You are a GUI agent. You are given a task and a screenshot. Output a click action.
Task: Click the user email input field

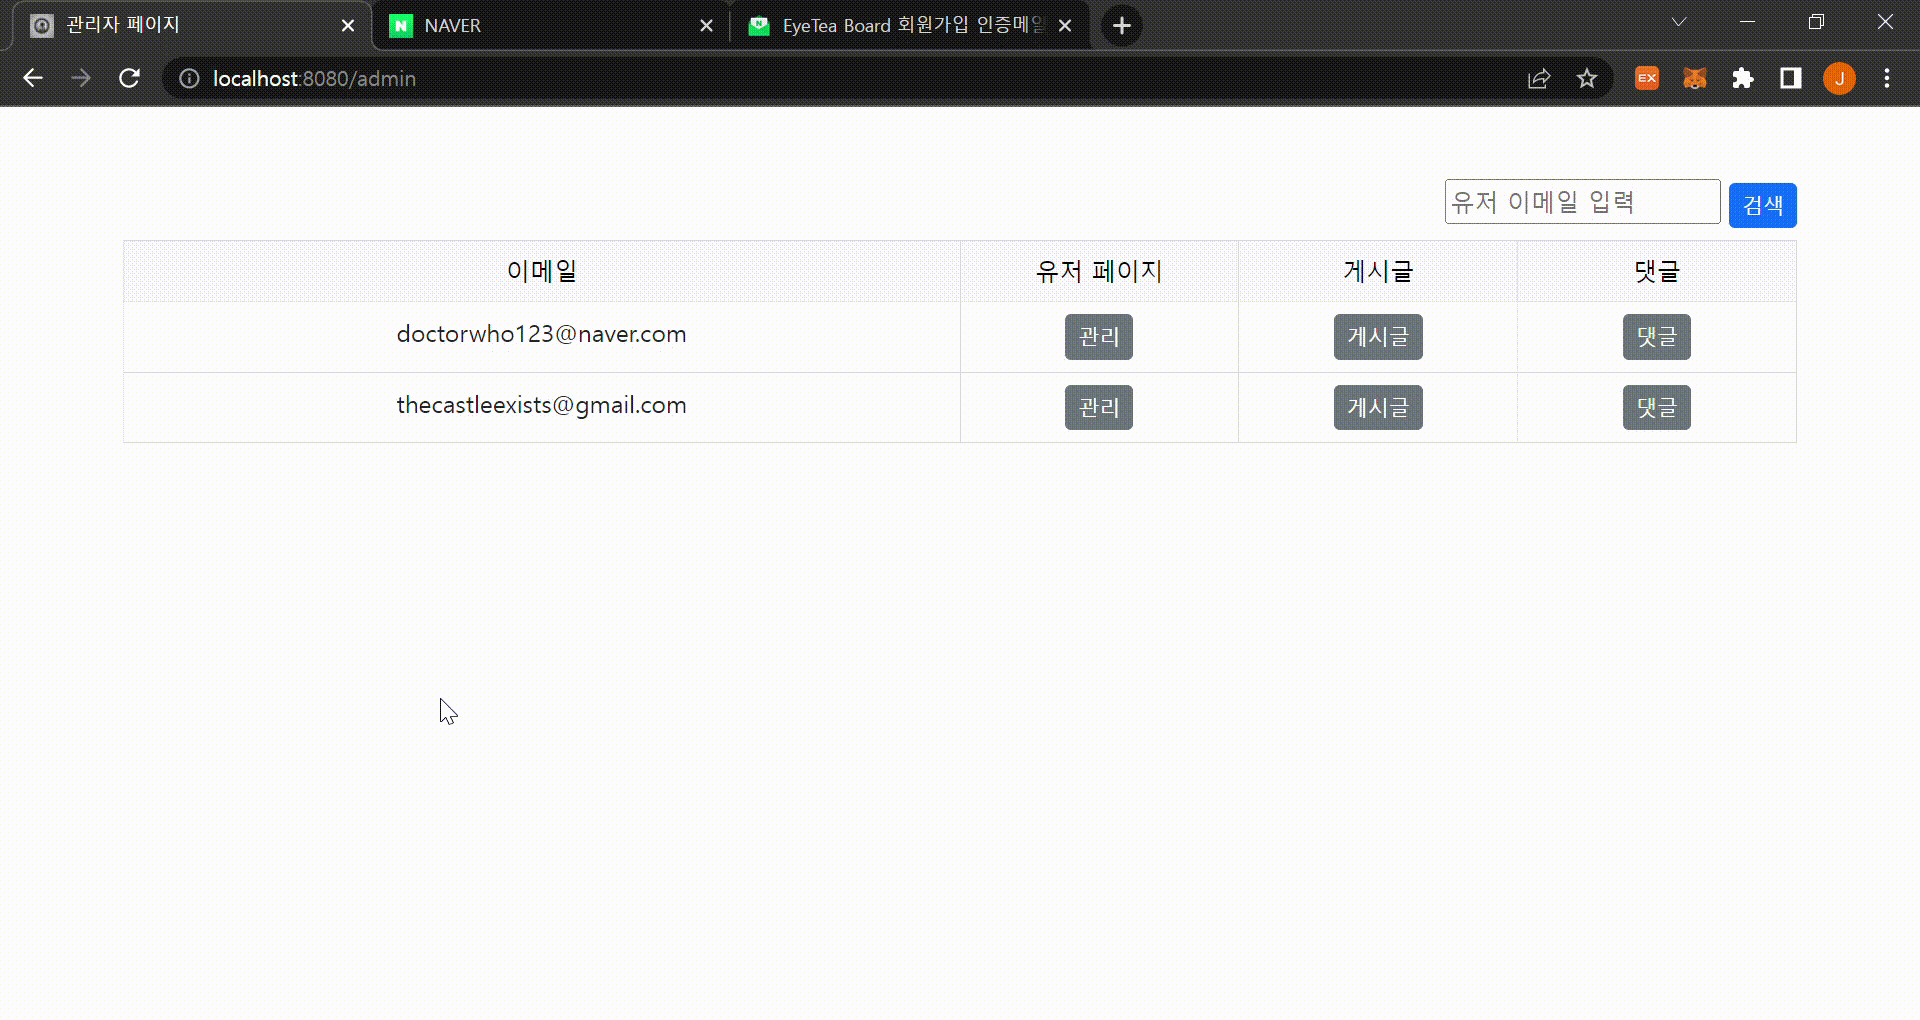tap(1582, 201)
